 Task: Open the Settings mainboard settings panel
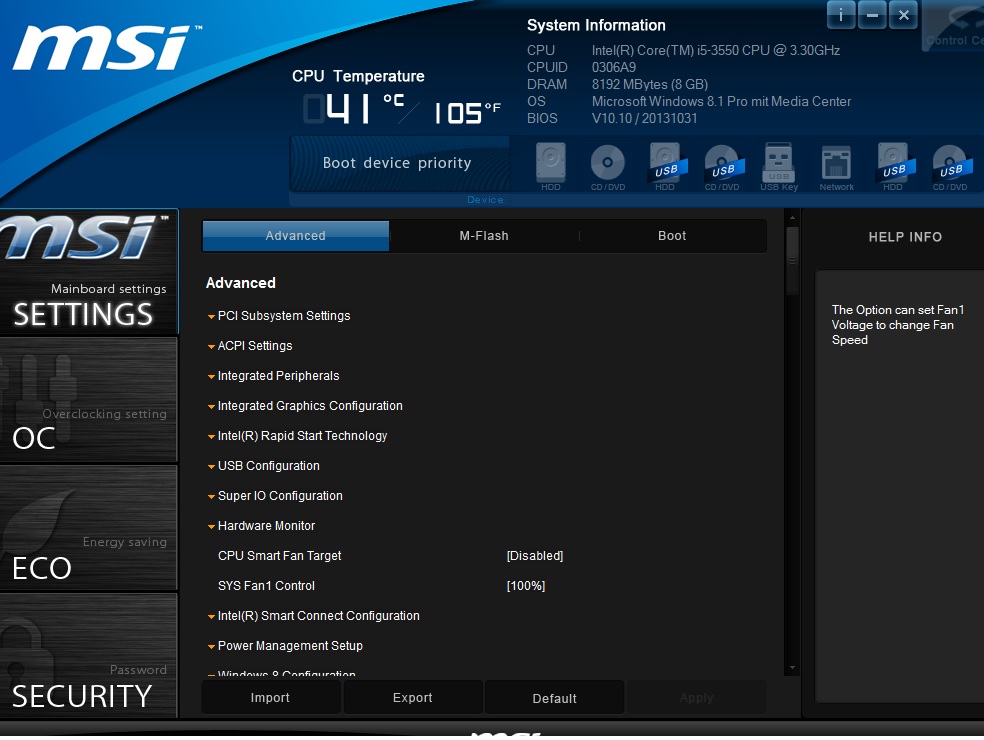point(88,272)
